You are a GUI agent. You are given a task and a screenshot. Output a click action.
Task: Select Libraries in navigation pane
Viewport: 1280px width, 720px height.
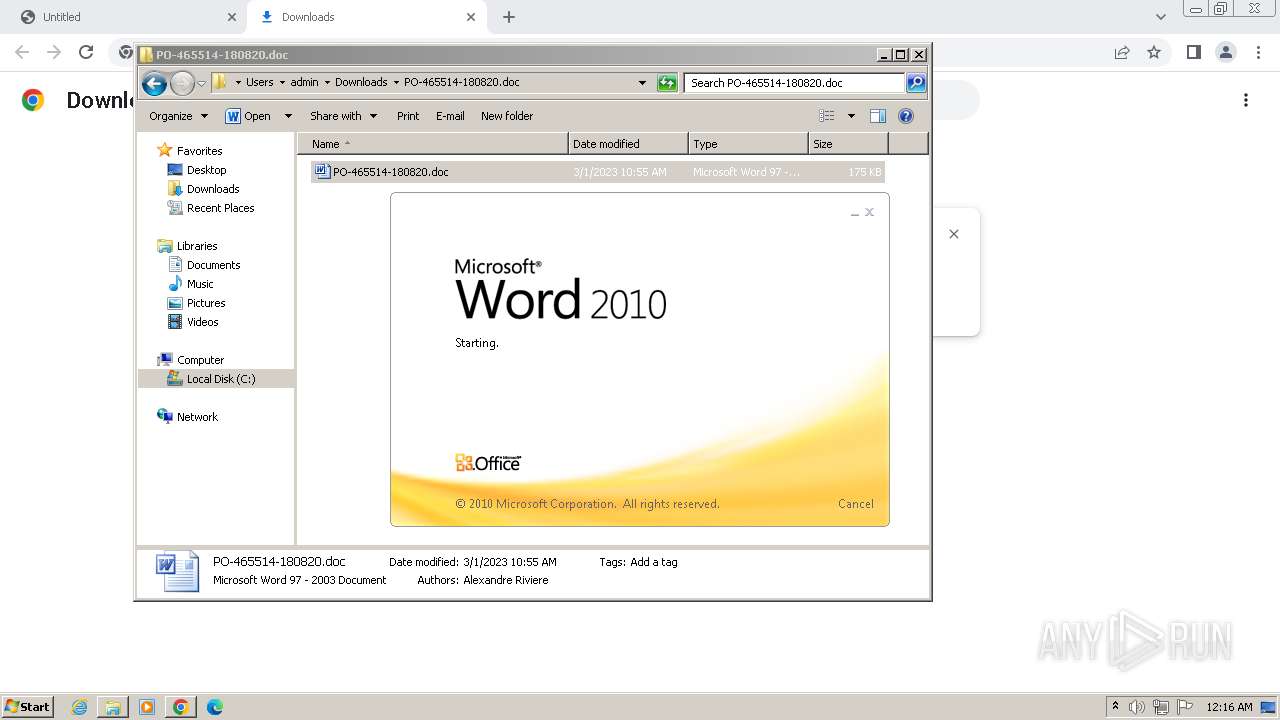[x=197, y=246]
